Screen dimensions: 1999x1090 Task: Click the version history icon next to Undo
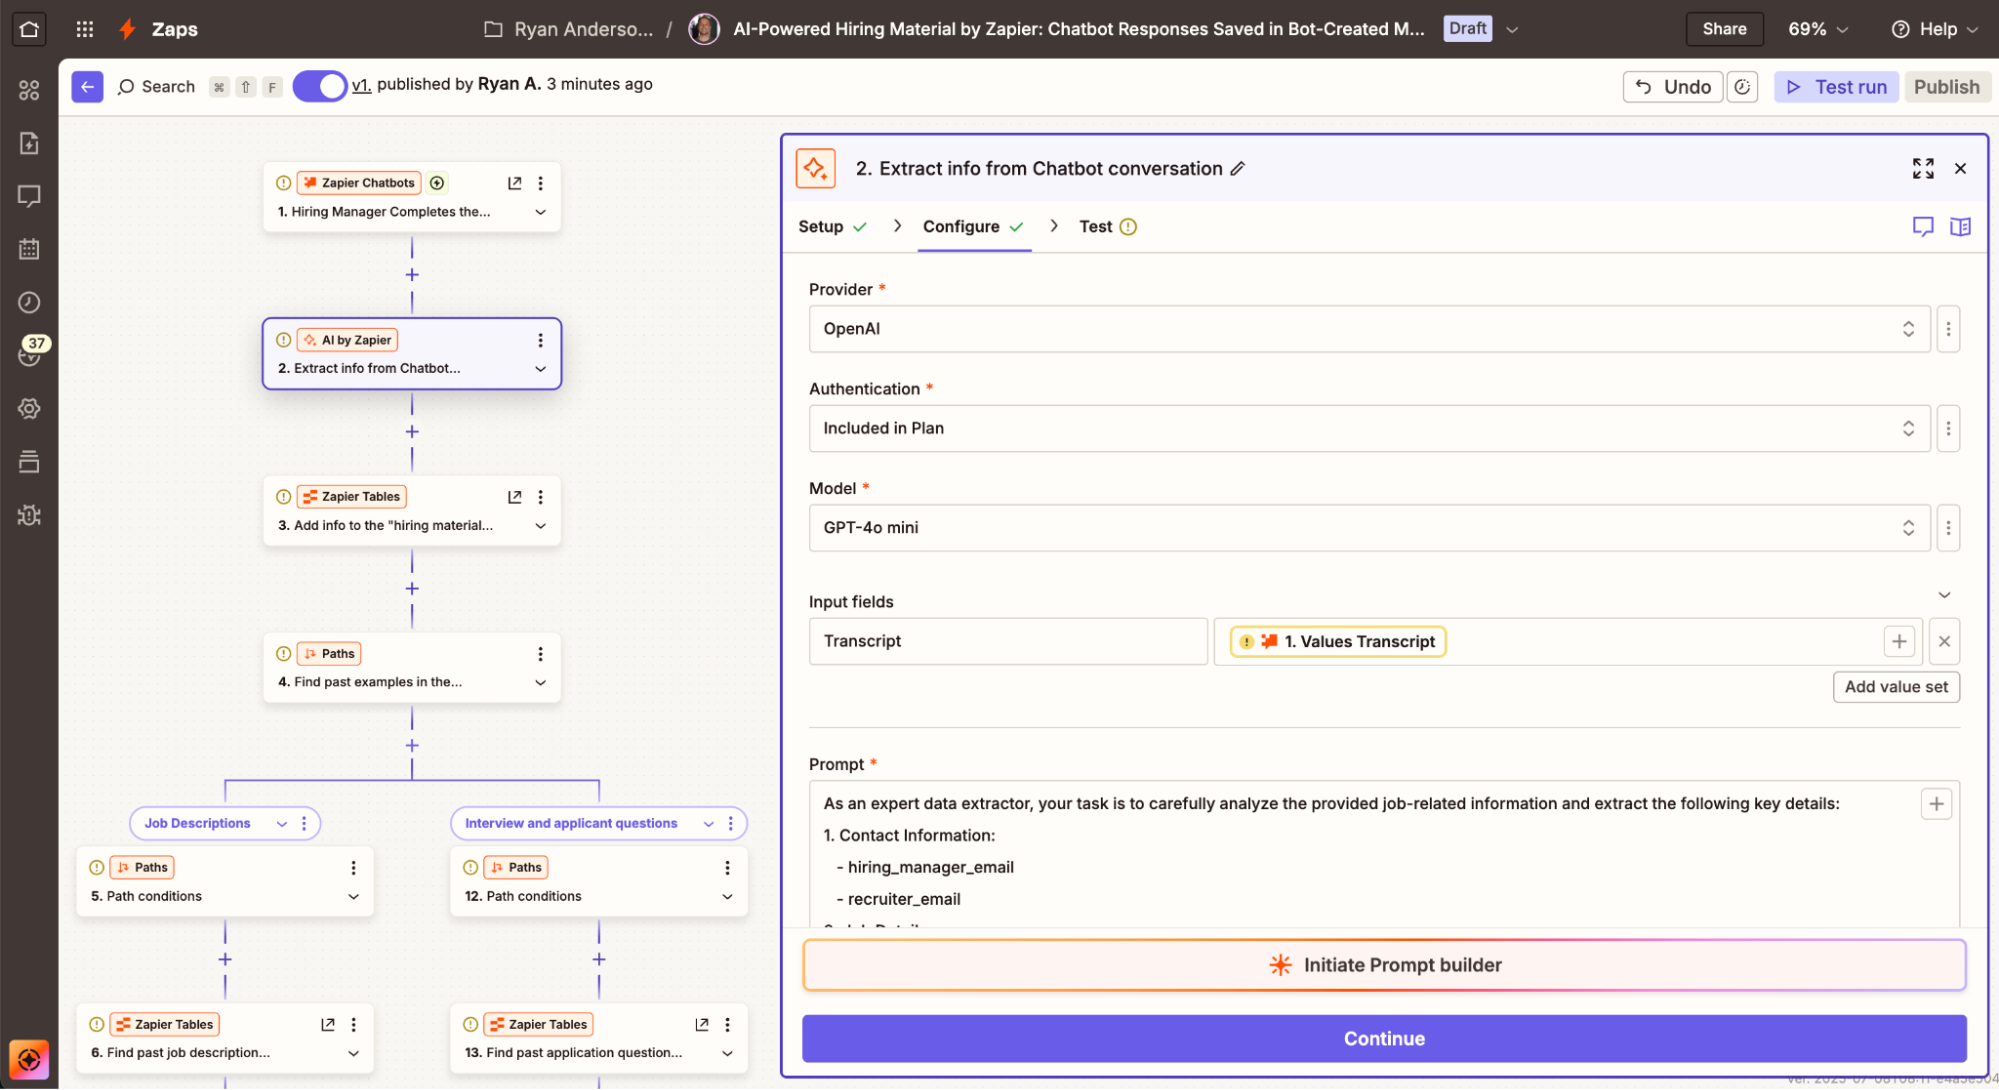pos(1742,87)
